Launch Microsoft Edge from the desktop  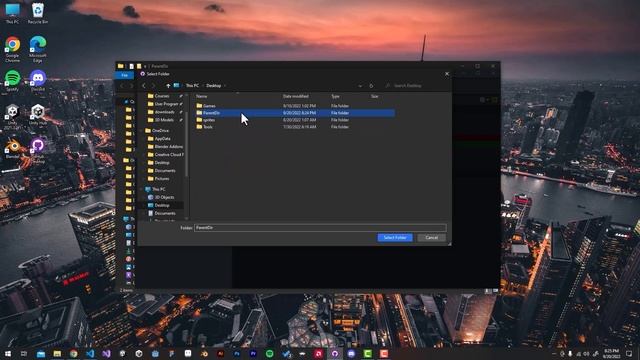tap(38, 49)
